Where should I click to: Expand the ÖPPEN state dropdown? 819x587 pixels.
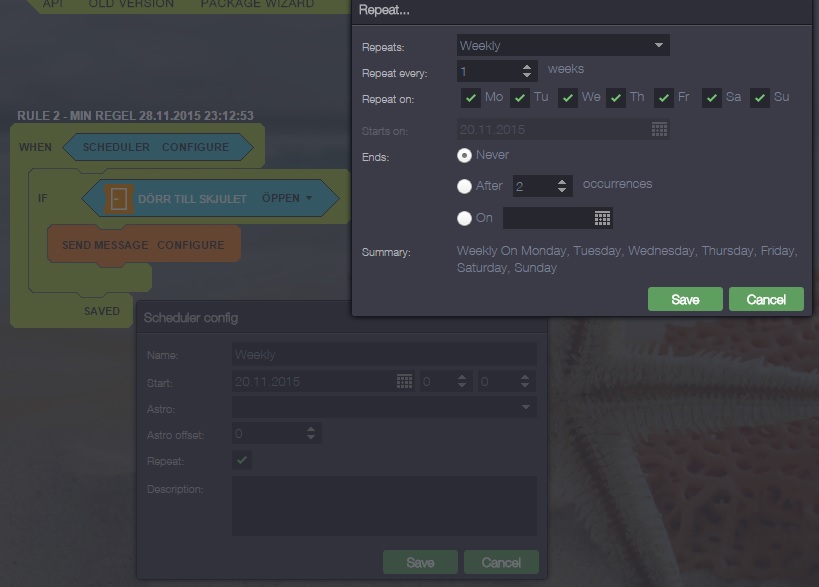(287, 198)
